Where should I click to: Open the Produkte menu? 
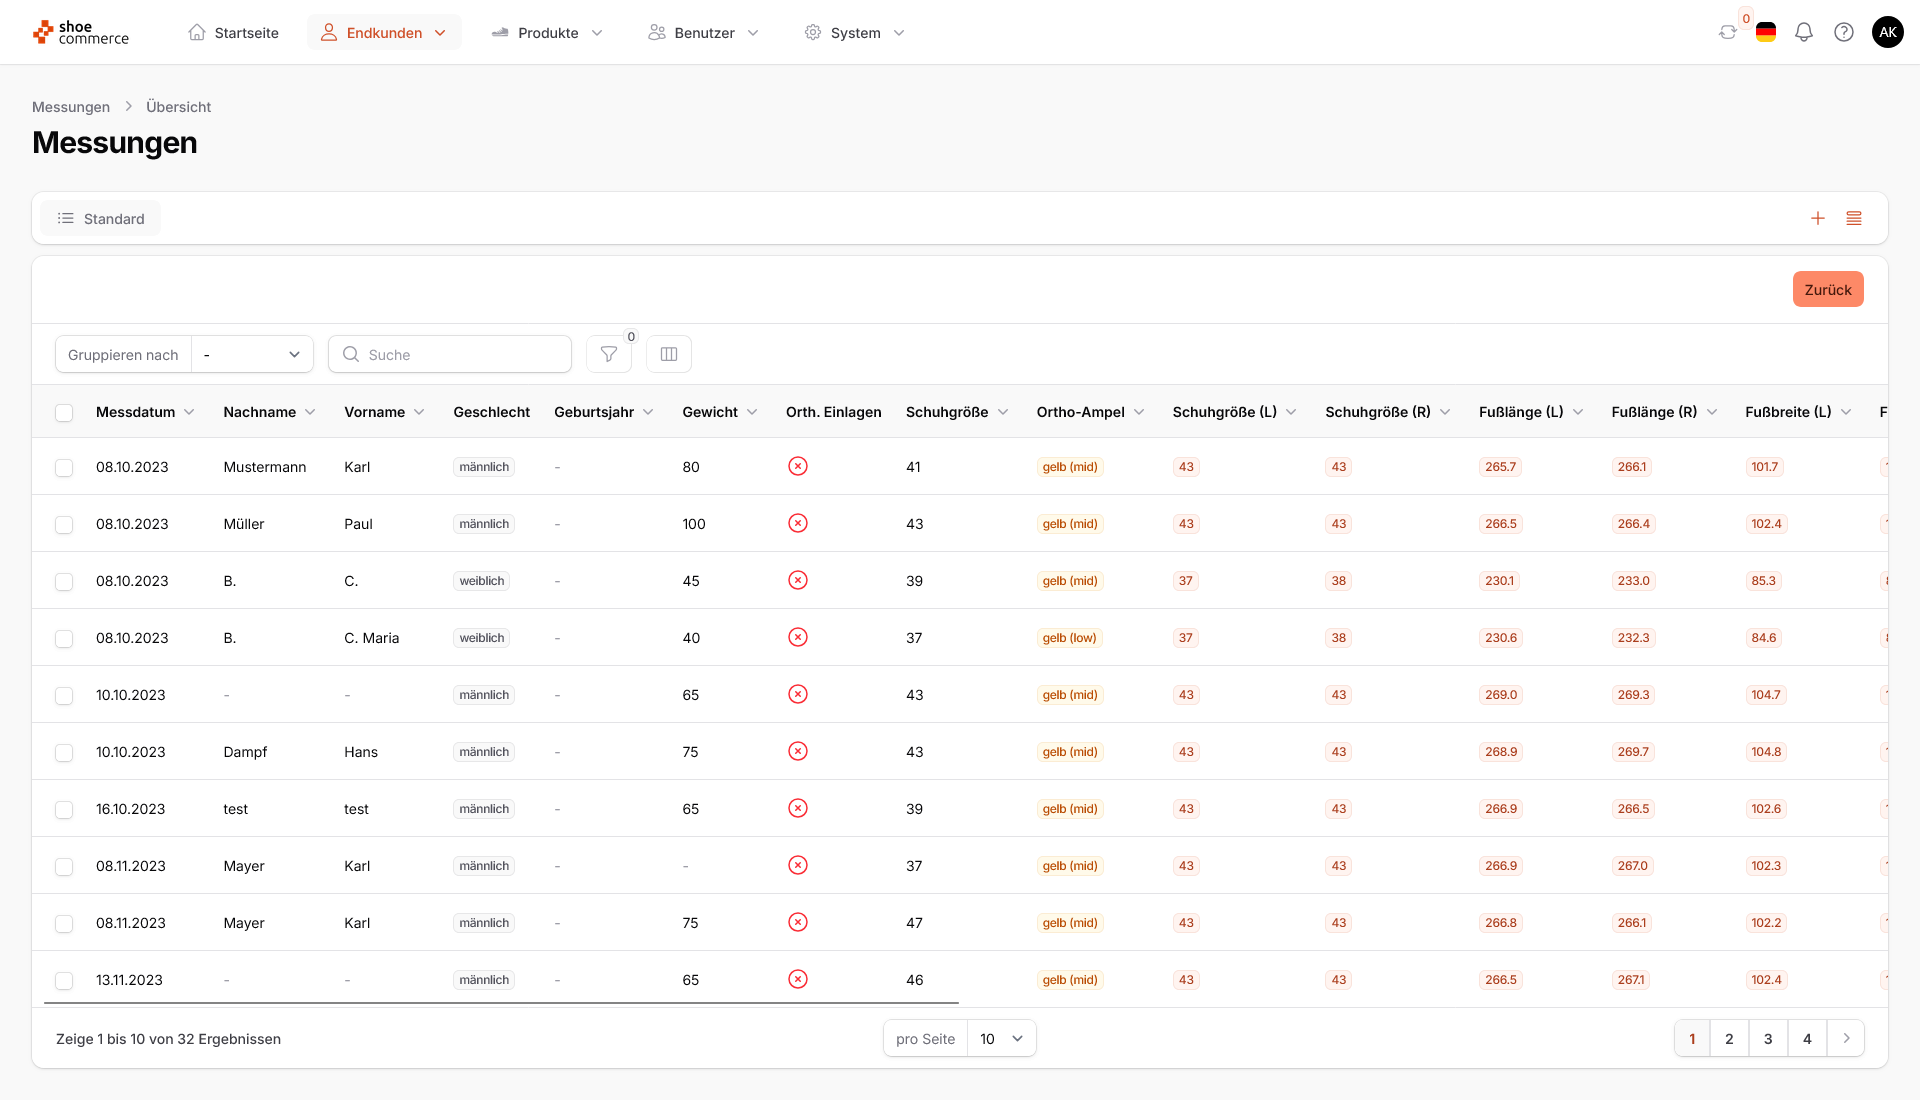click(547, 32)
